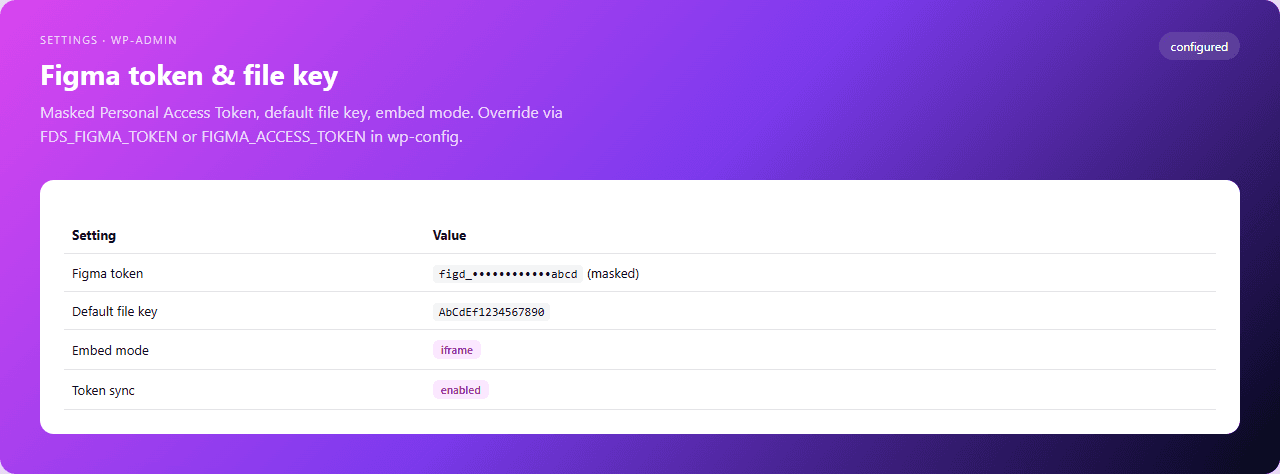Screen dimensions: 1280x474
Task: Click the (masked) note beside the token
Action: point(613,273)
